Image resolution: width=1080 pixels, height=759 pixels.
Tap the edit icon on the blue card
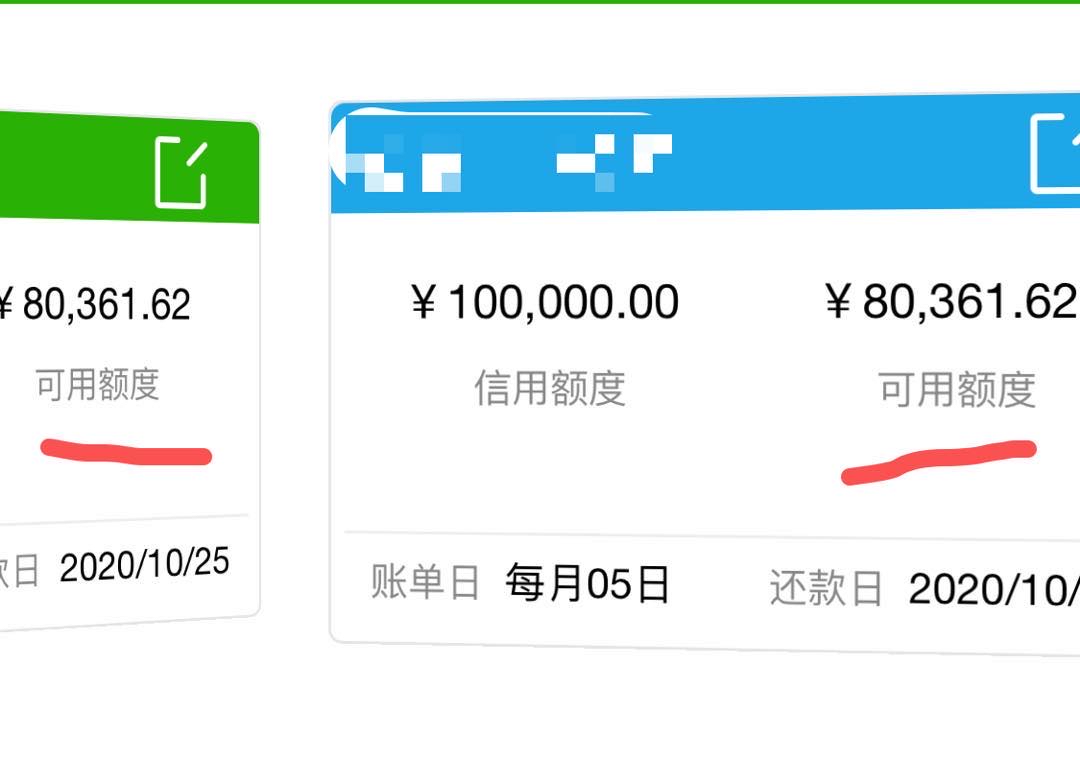coord(1056,153)
